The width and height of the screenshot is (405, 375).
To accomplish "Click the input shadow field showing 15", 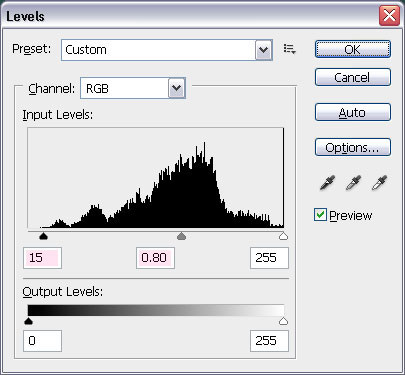I will click(42, 258).
